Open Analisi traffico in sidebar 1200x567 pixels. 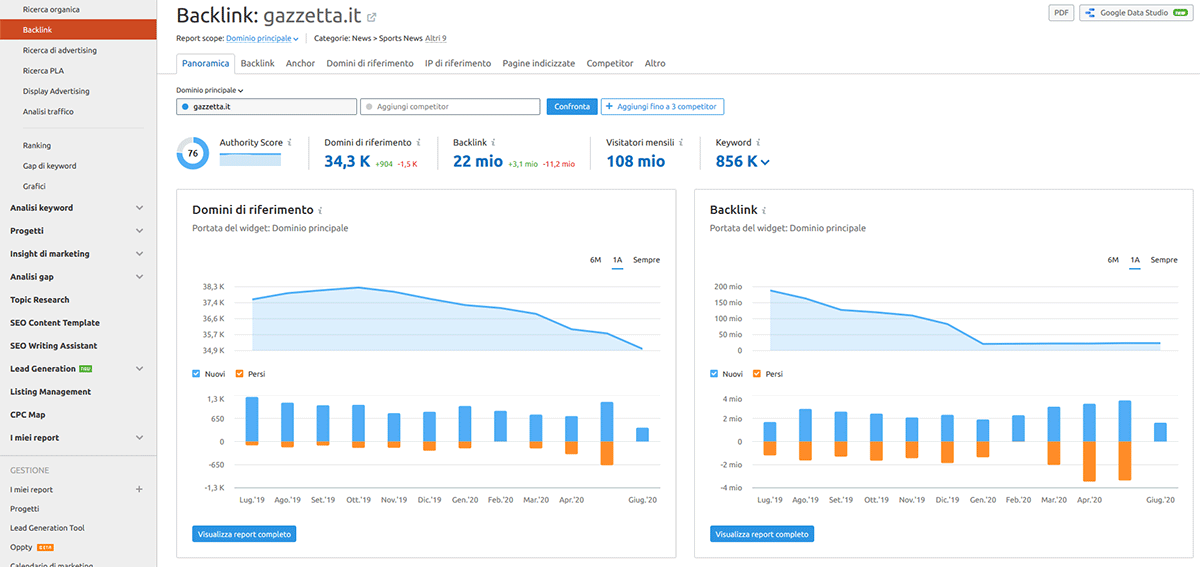(x=48, y=112)
